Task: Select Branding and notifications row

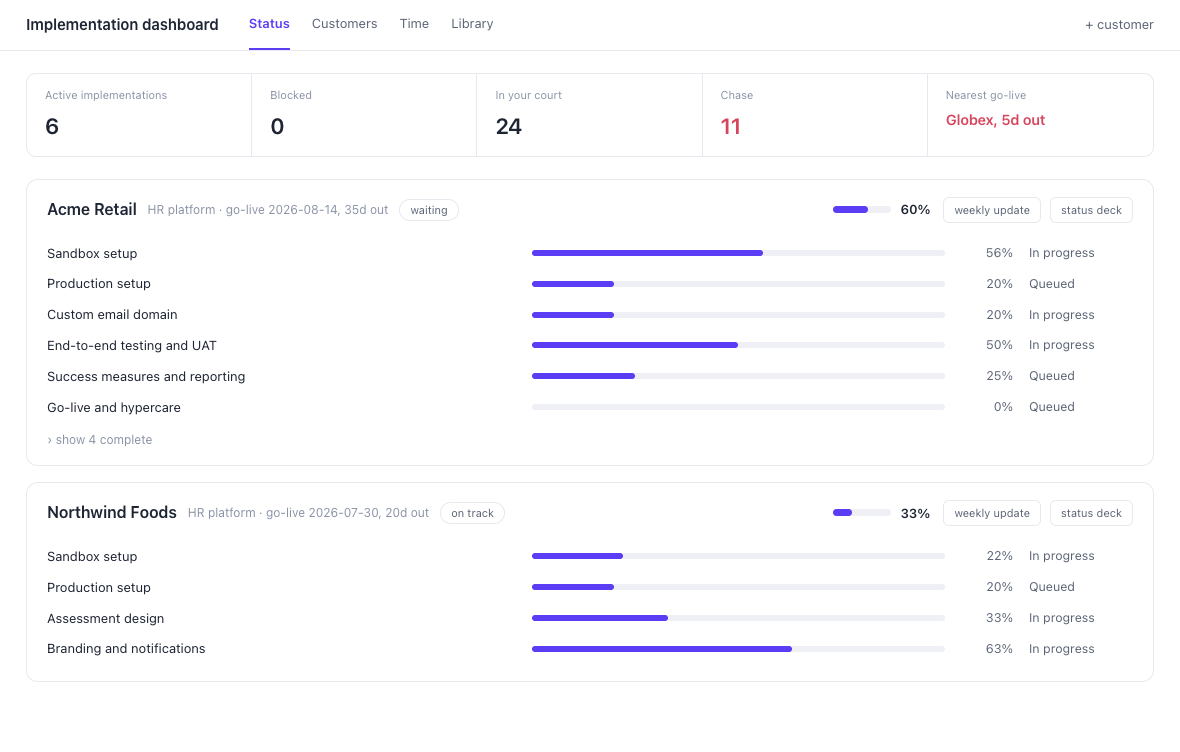Action: [x=589, y=649]
